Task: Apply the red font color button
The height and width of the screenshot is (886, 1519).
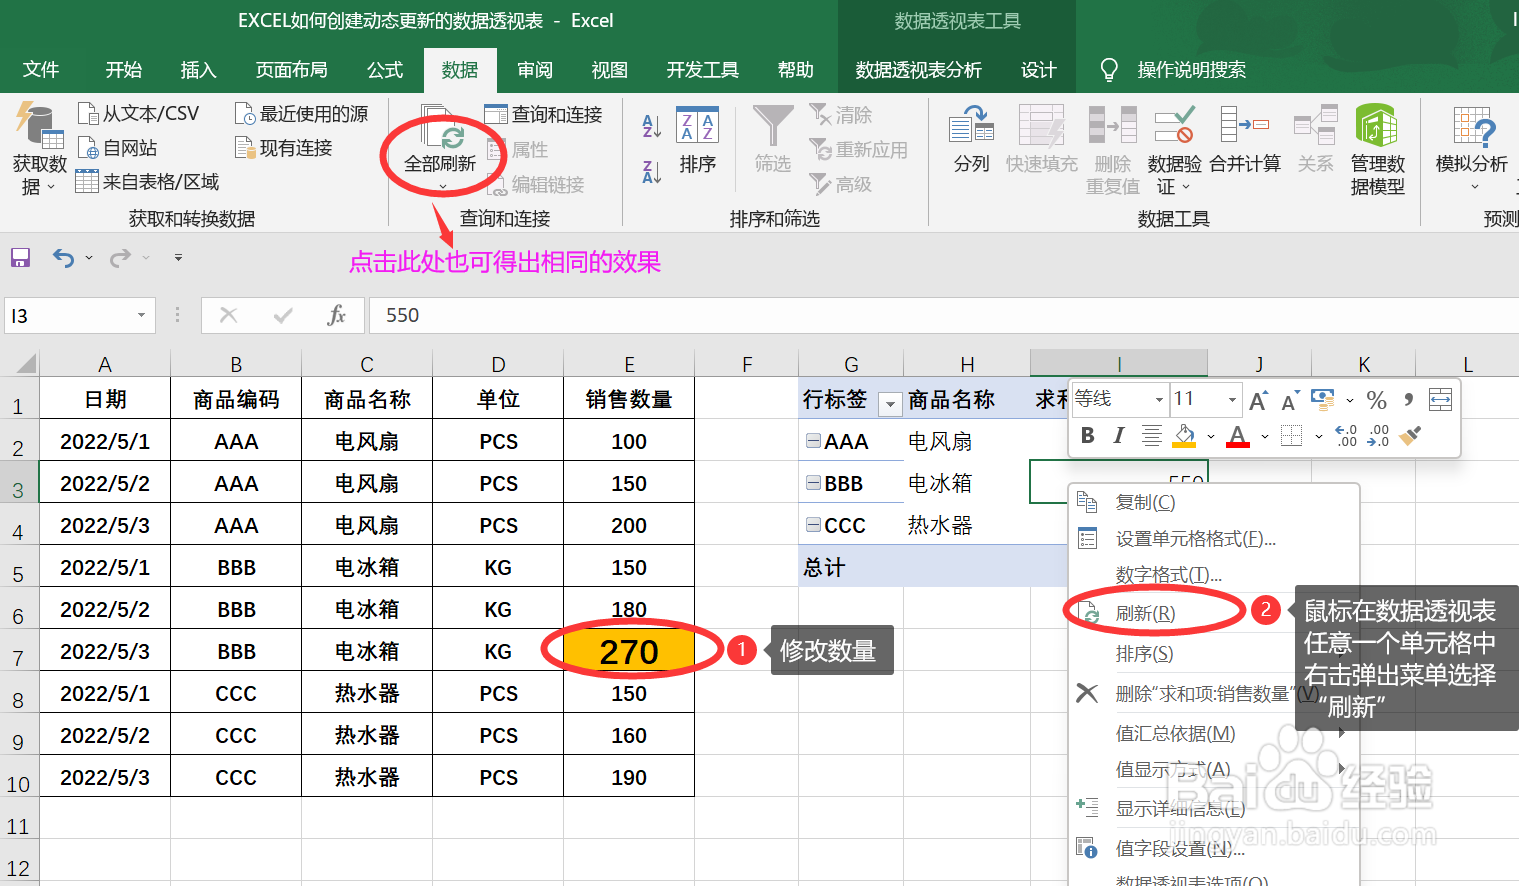Action: click(x=1238, y=435)
